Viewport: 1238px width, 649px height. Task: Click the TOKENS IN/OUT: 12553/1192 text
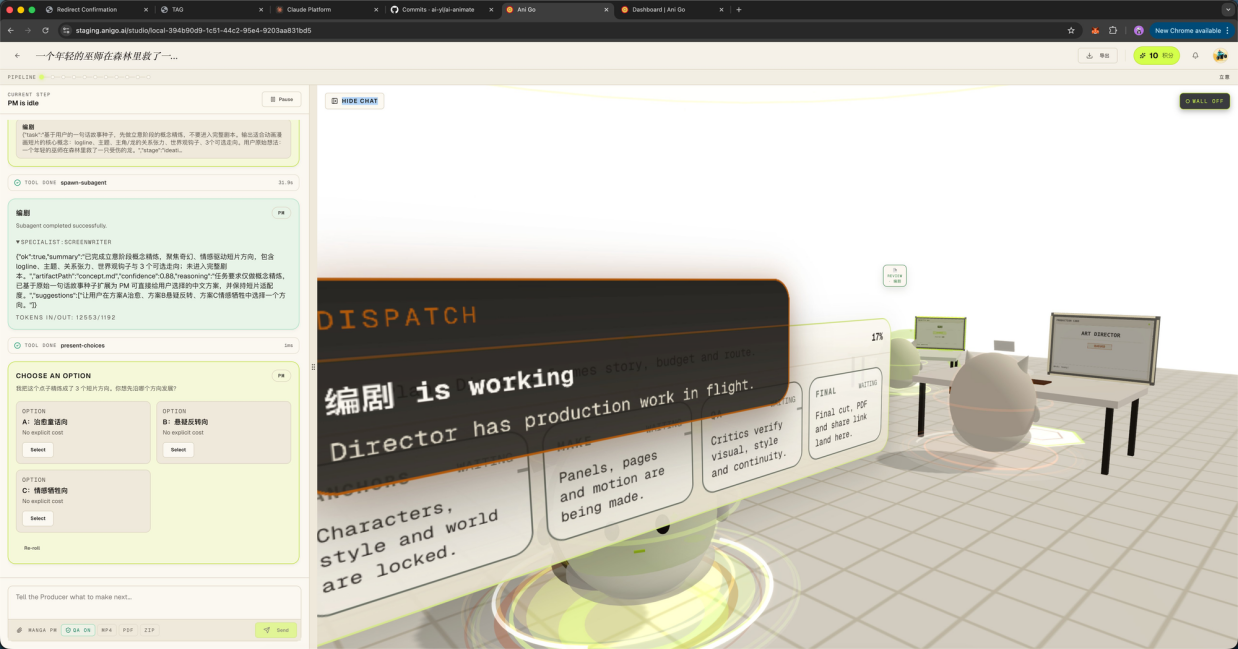(x=66, y=317)
